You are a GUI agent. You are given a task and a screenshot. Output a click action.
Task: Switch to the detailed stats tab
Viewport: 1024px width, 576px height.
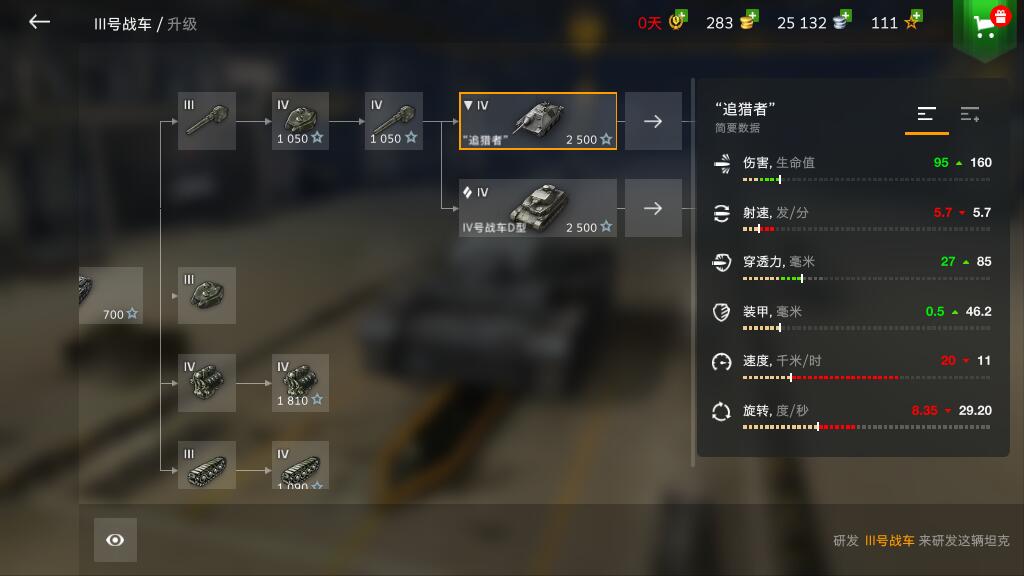970,115
